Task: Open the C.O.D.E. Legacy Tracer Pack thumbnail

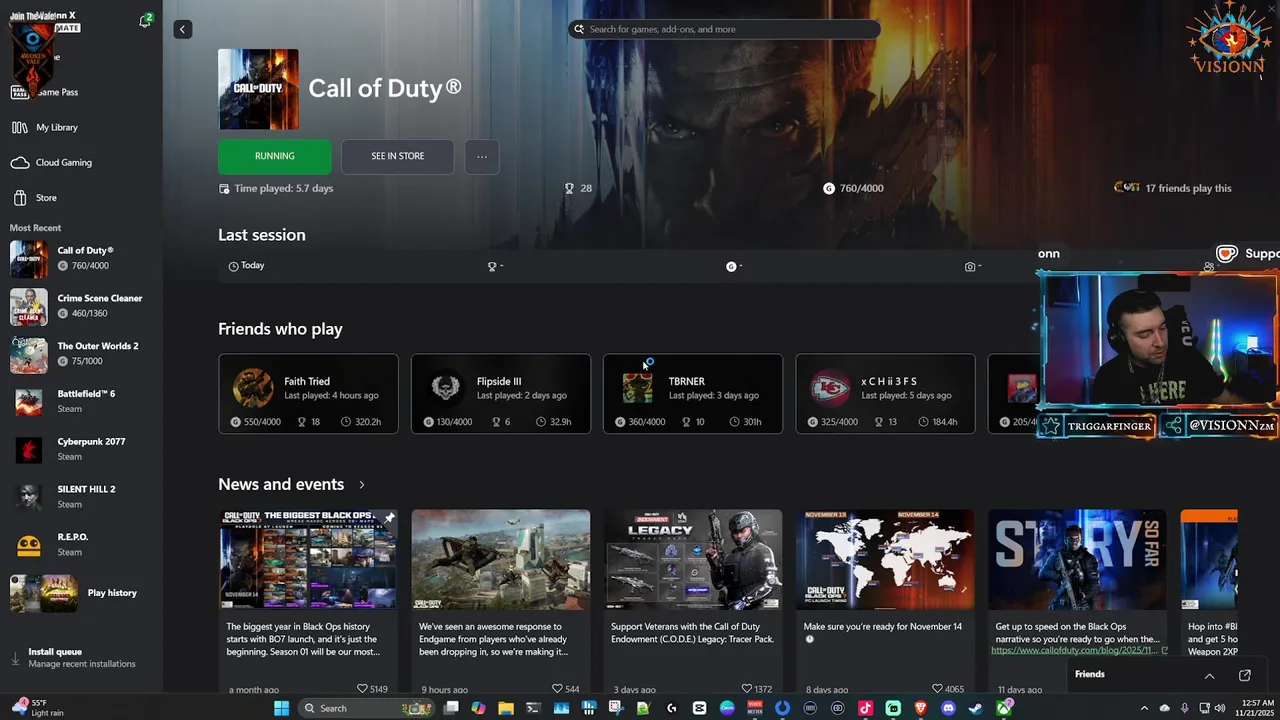Action: point(693,559)
